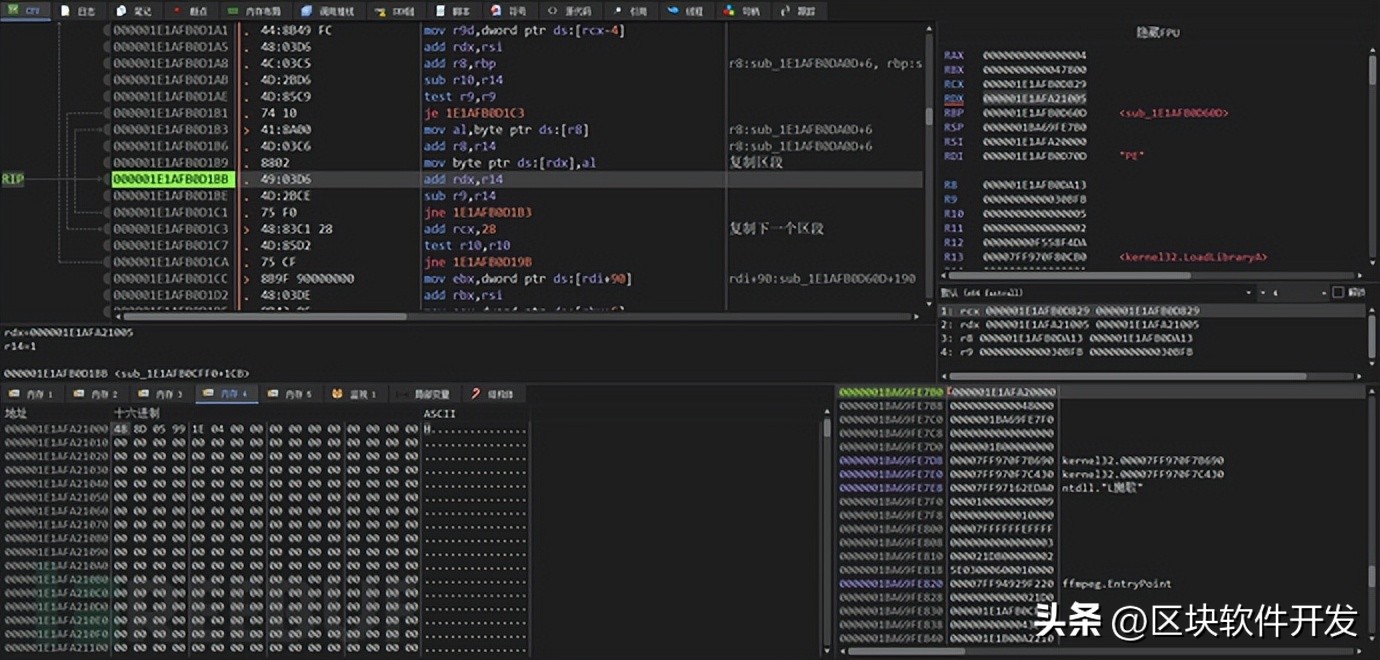The width and height of the screenshot is (1380, 660).
Task: Enable the 锁定 checkbox near argument count
Action: coord(1338,292)
